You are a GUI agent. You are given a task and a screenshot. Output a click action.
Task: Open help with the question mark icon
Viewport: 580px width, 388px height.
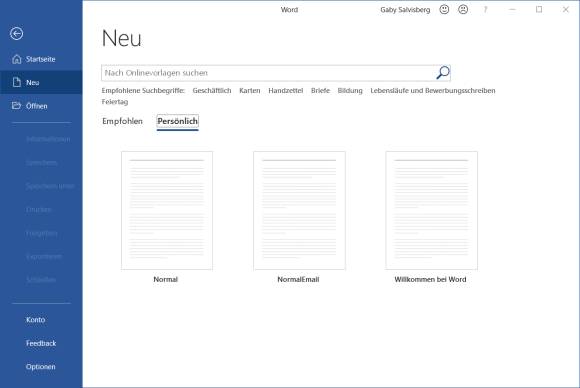(x=485, y=10)
